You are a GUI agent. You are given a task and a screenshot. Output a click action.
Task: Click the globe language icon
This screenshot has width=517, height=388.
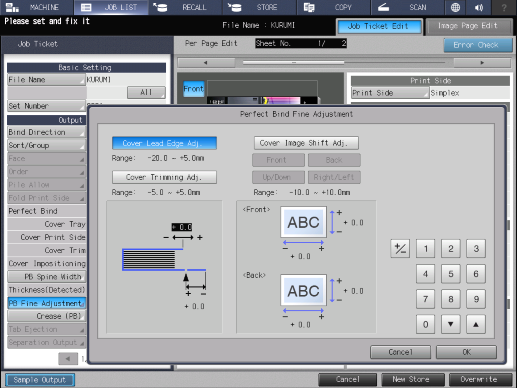(x=455, y=7)
